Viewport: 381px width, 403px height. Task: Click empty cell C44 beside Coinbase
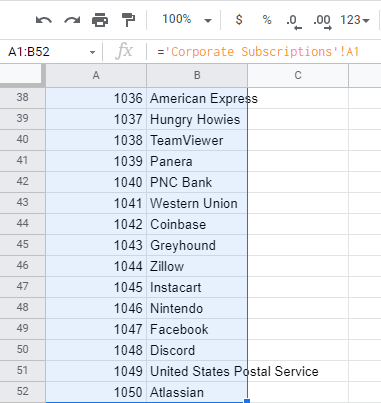(x=298, y=224)
